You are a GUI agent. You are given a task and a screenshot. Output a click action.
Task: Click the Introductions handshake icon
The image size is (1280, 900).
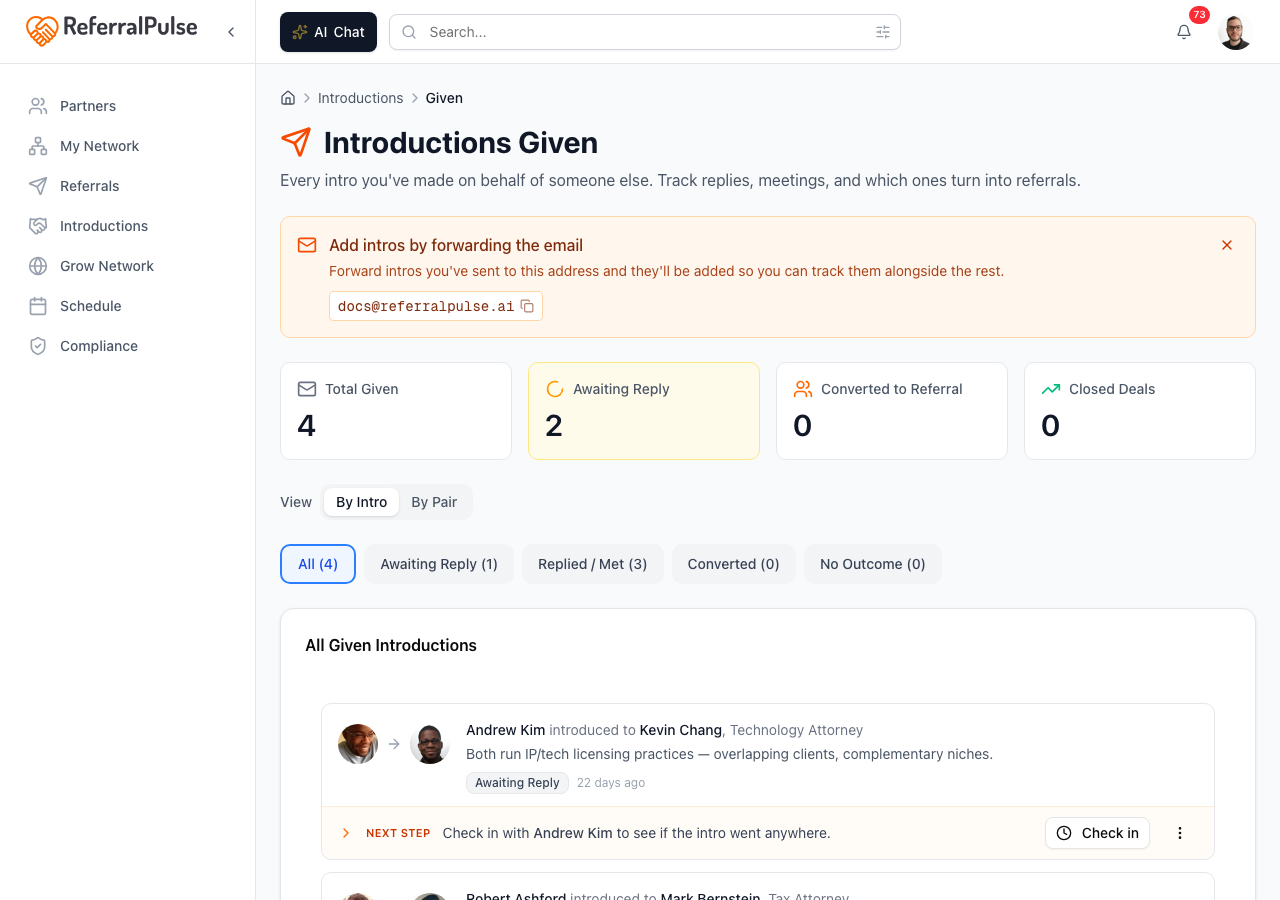38,226
